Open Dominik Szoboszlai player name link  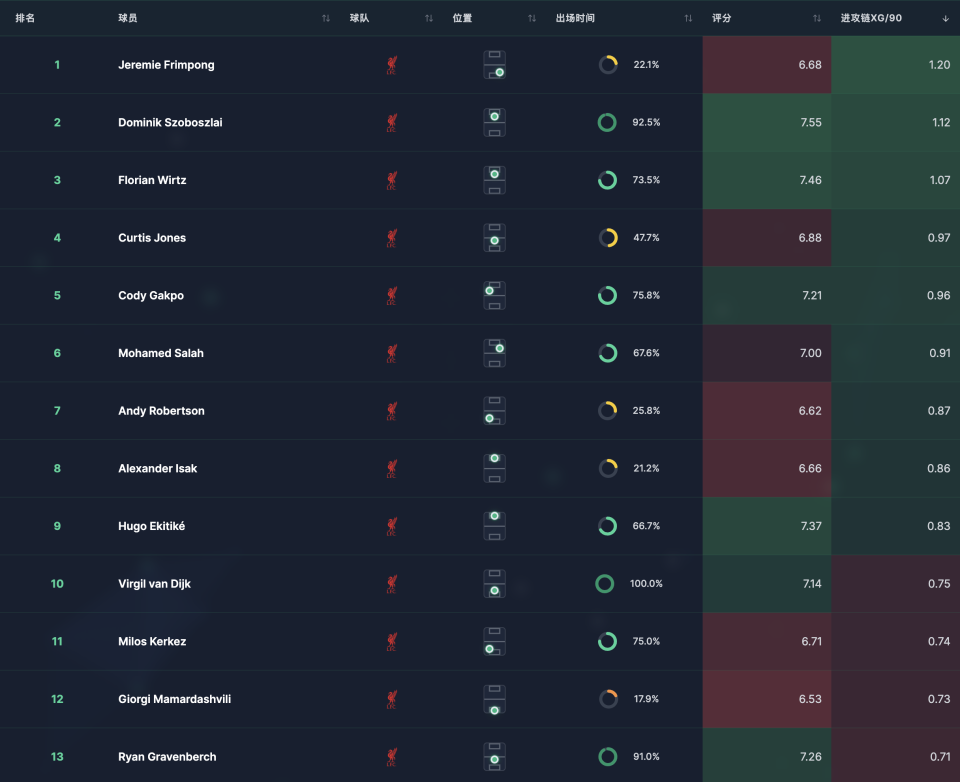click(x=170, y=123)
